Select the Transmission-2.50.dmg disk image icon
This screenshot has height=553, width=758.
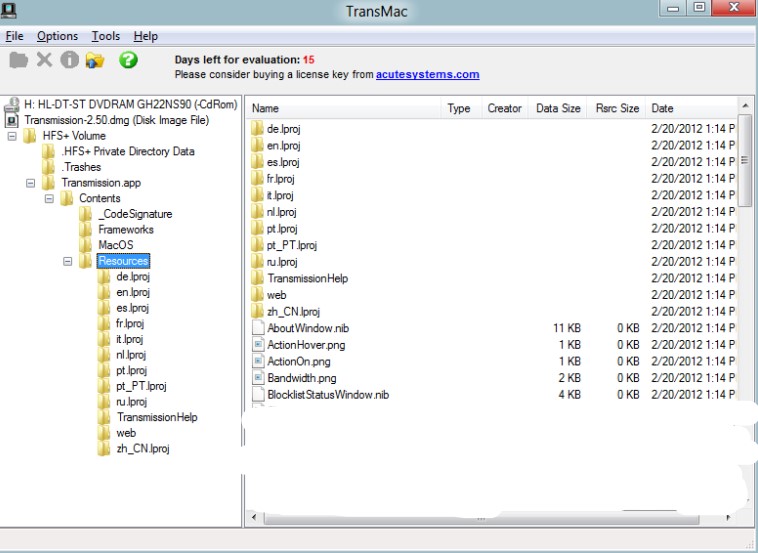tap(13, 120)
